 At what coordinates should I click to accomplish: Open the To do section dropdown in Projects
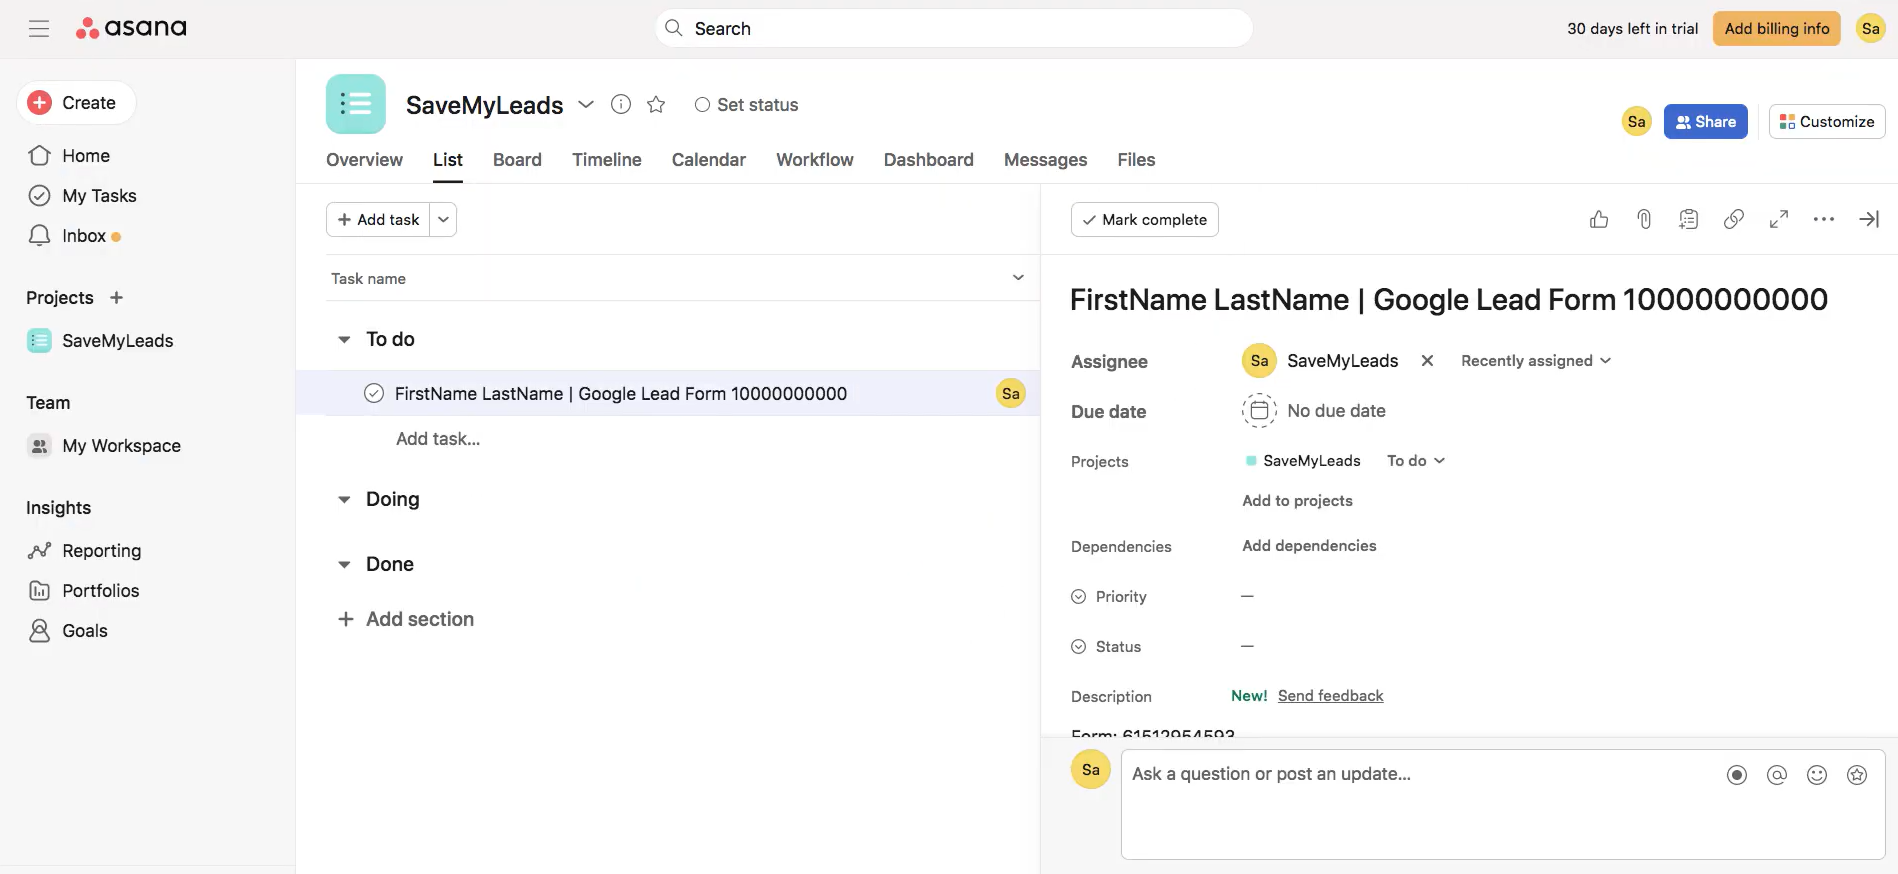coord(1416,461)
